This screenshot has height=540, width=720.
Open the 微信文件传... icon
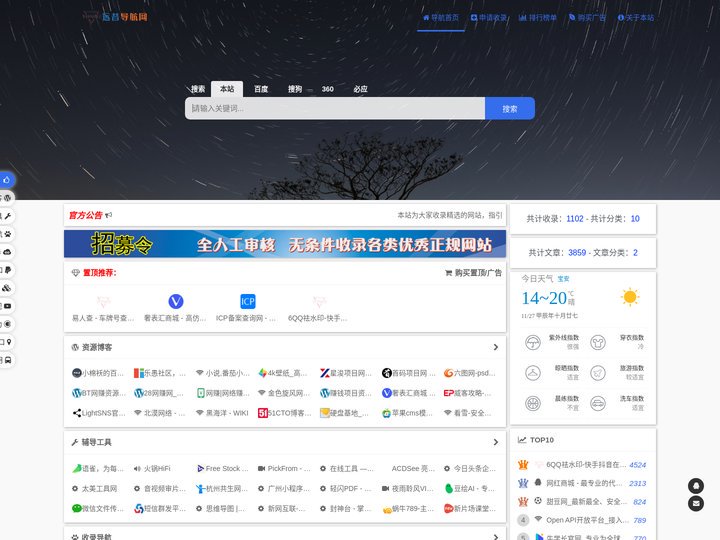click(76, 508)
